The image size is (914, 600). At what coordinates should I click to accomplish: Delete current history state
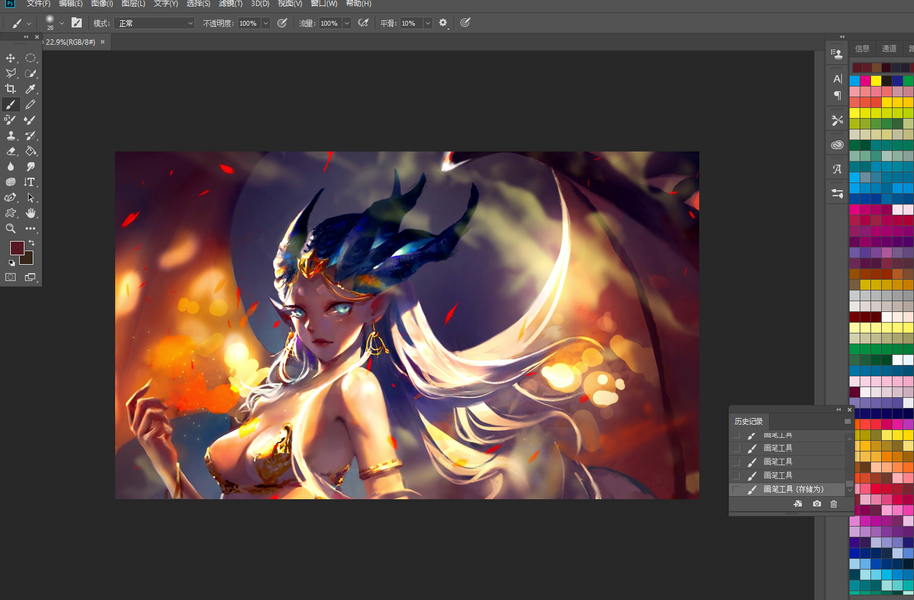pyautogui.click(x=834, y=504)
